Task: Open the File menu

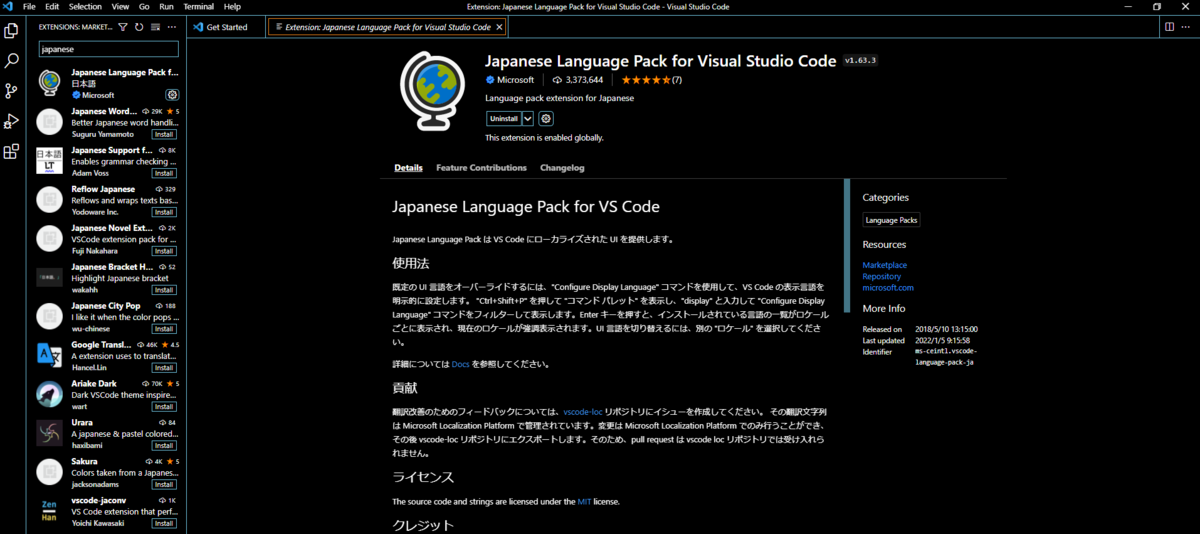Action: (30, 7)
